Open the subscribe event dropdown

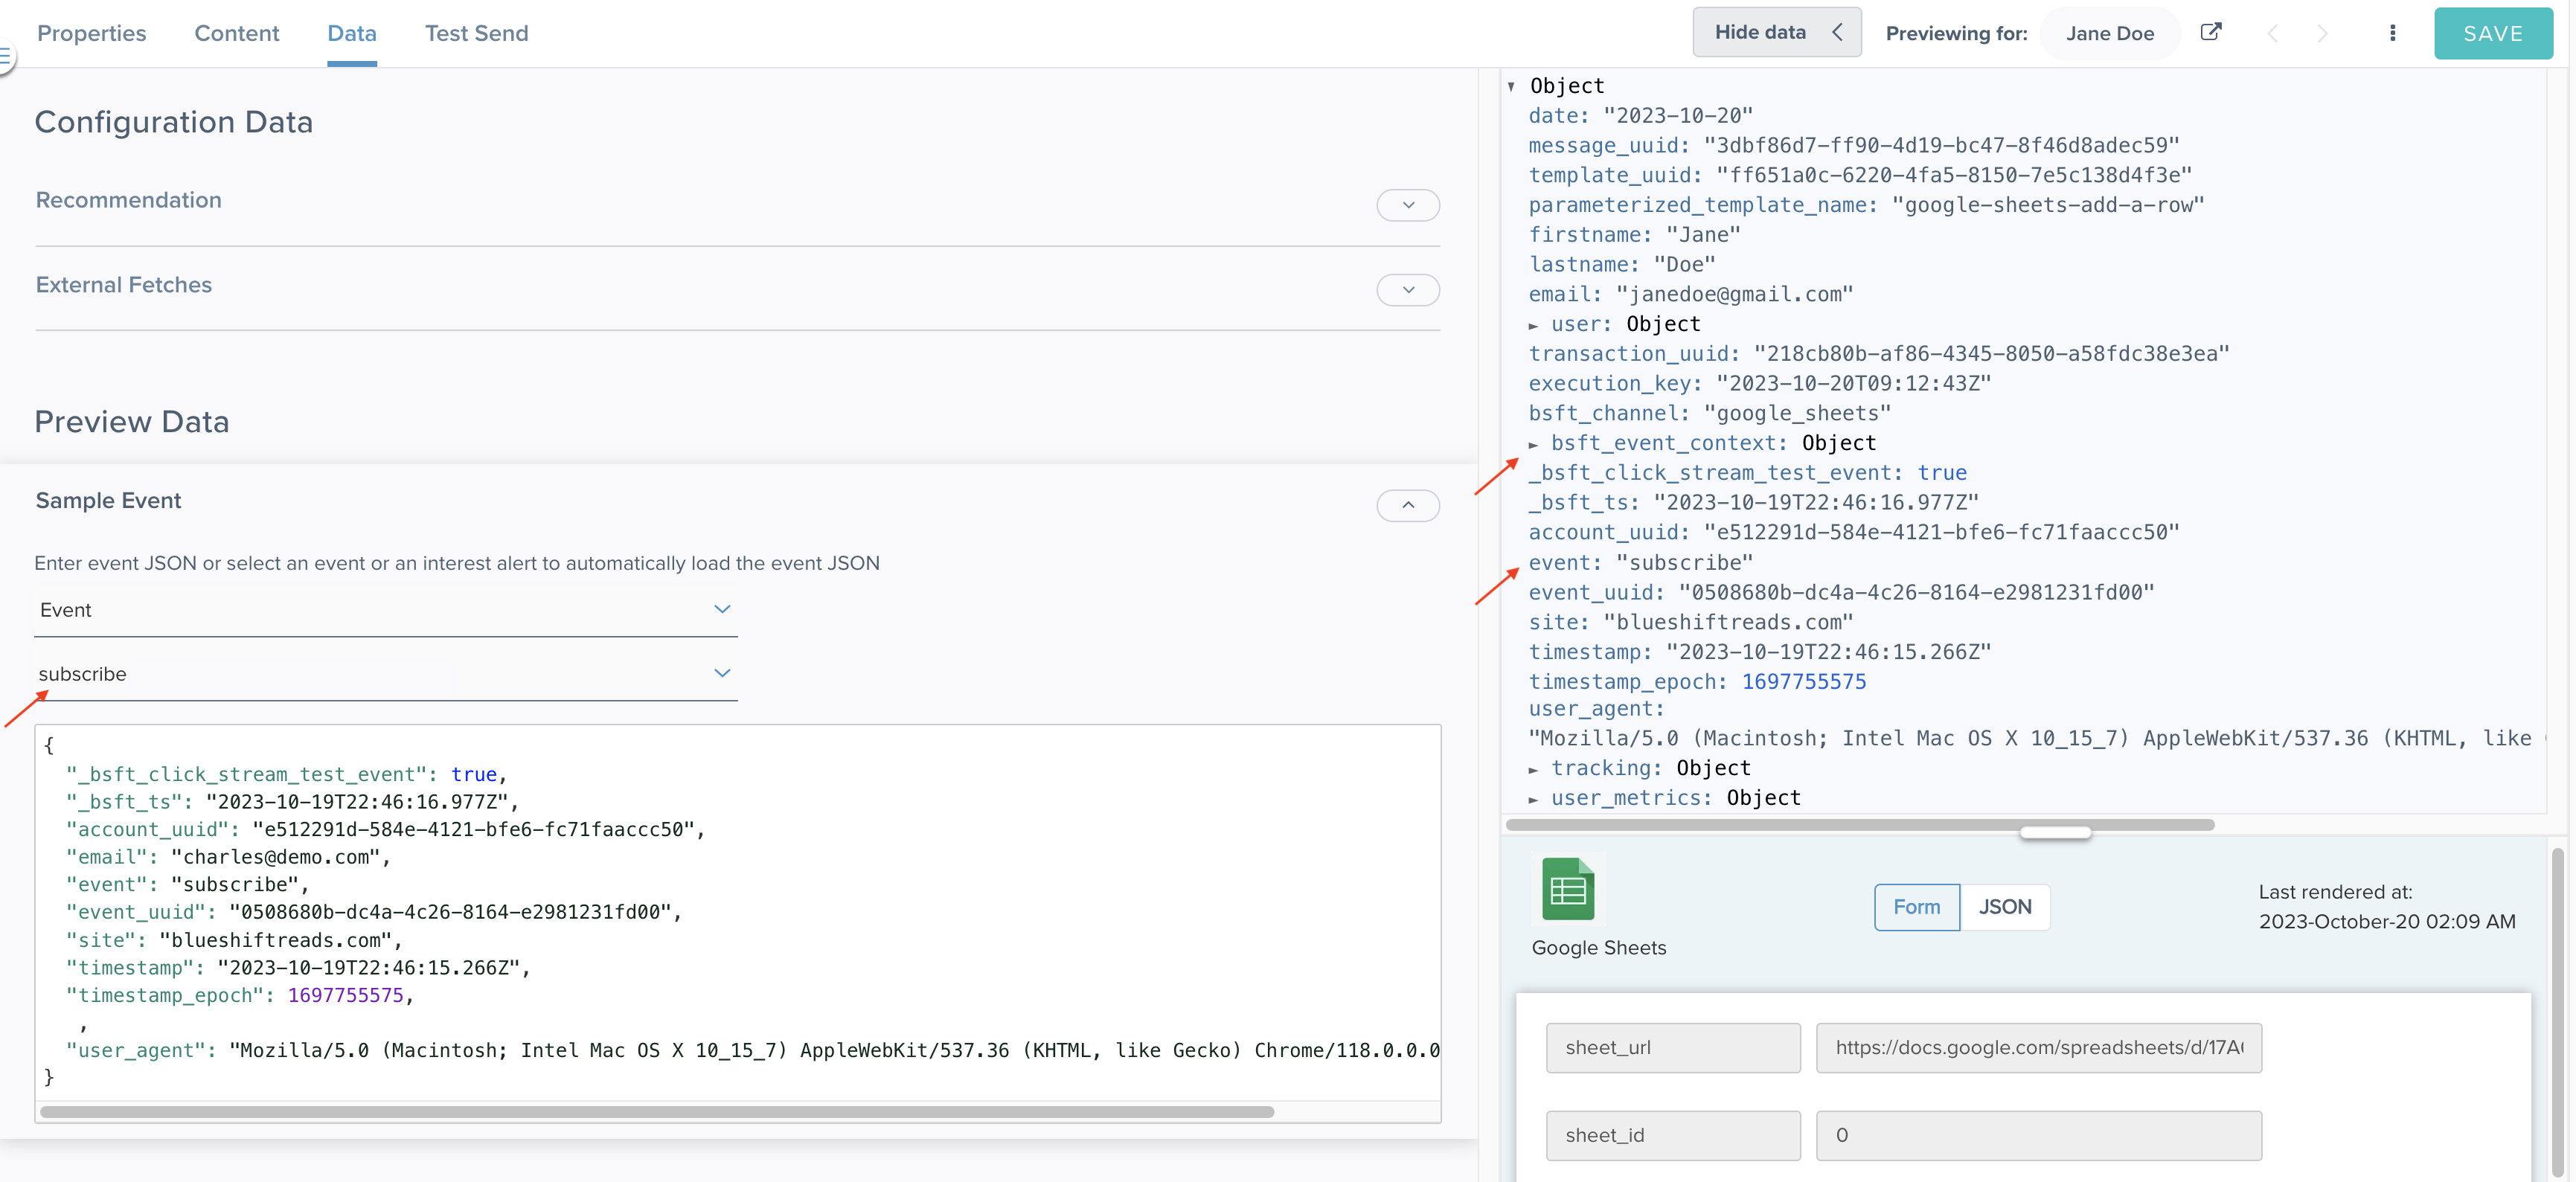tap(721, 673)
